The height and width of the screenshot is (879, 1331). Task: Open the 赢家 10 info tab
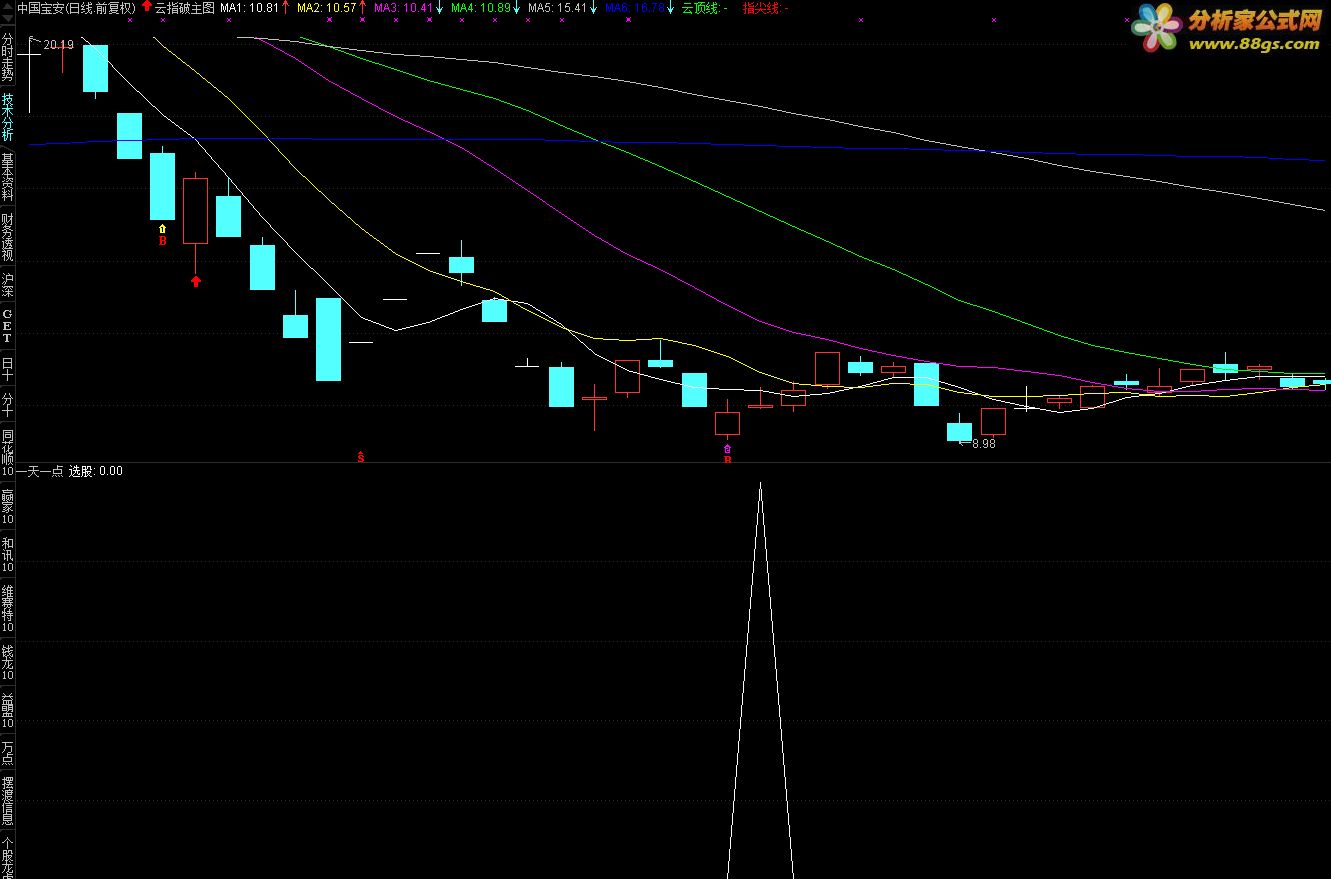(8, 507)
